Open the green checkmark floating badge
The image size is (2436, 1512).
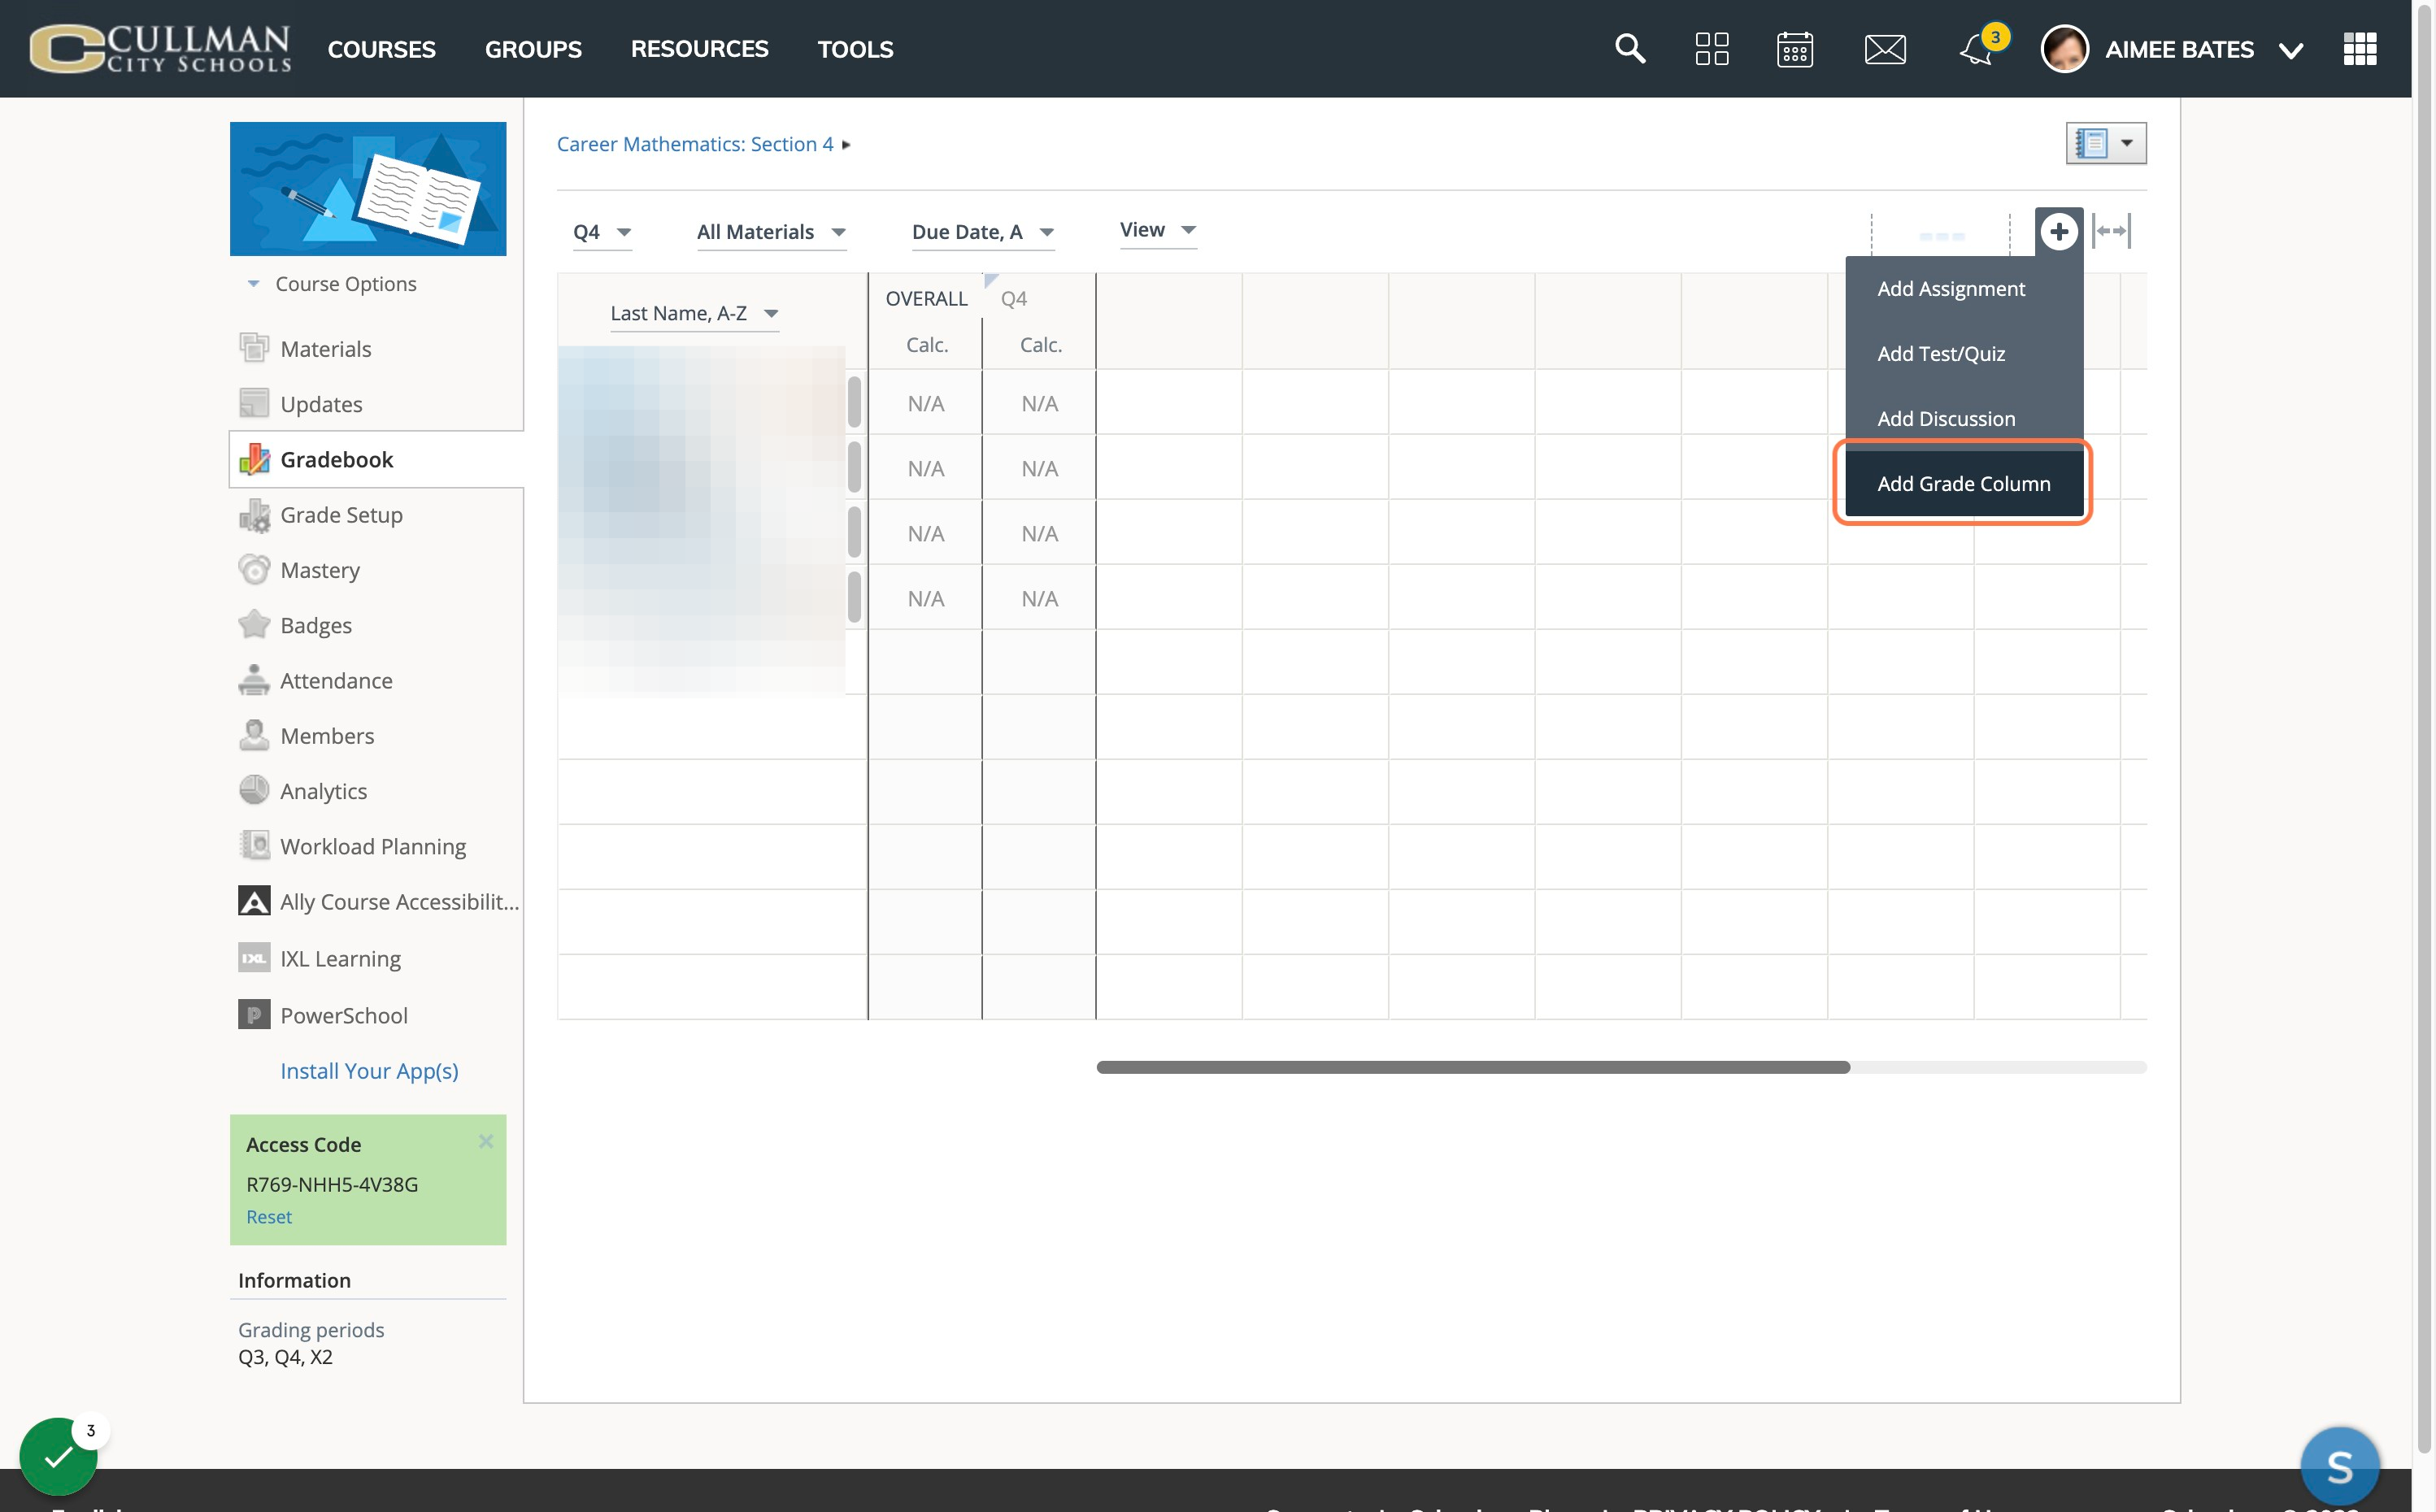tap(58, 1455)
